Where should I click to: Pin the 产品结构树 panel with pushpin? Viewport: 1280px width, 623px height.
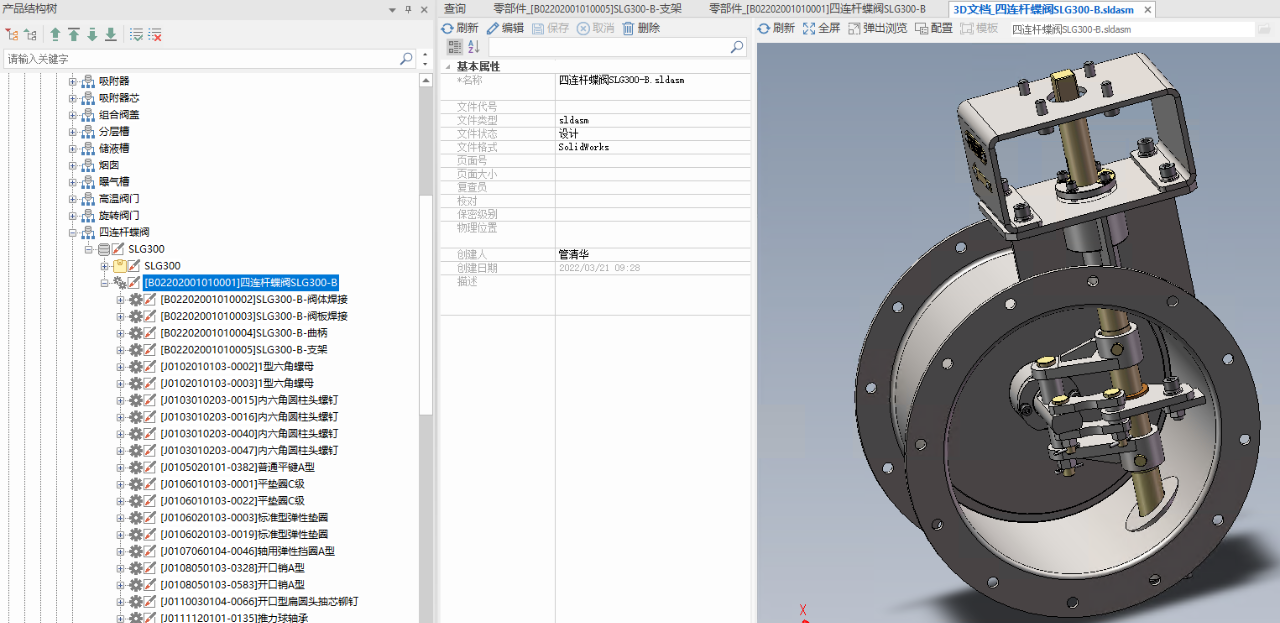[407, 9]
